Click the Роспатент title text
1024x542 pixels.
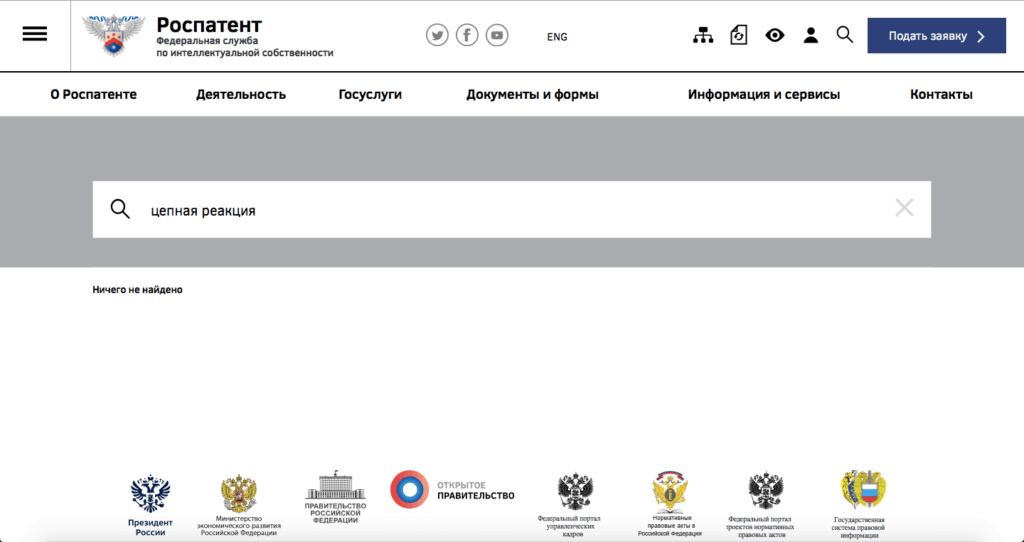[209, 25]
